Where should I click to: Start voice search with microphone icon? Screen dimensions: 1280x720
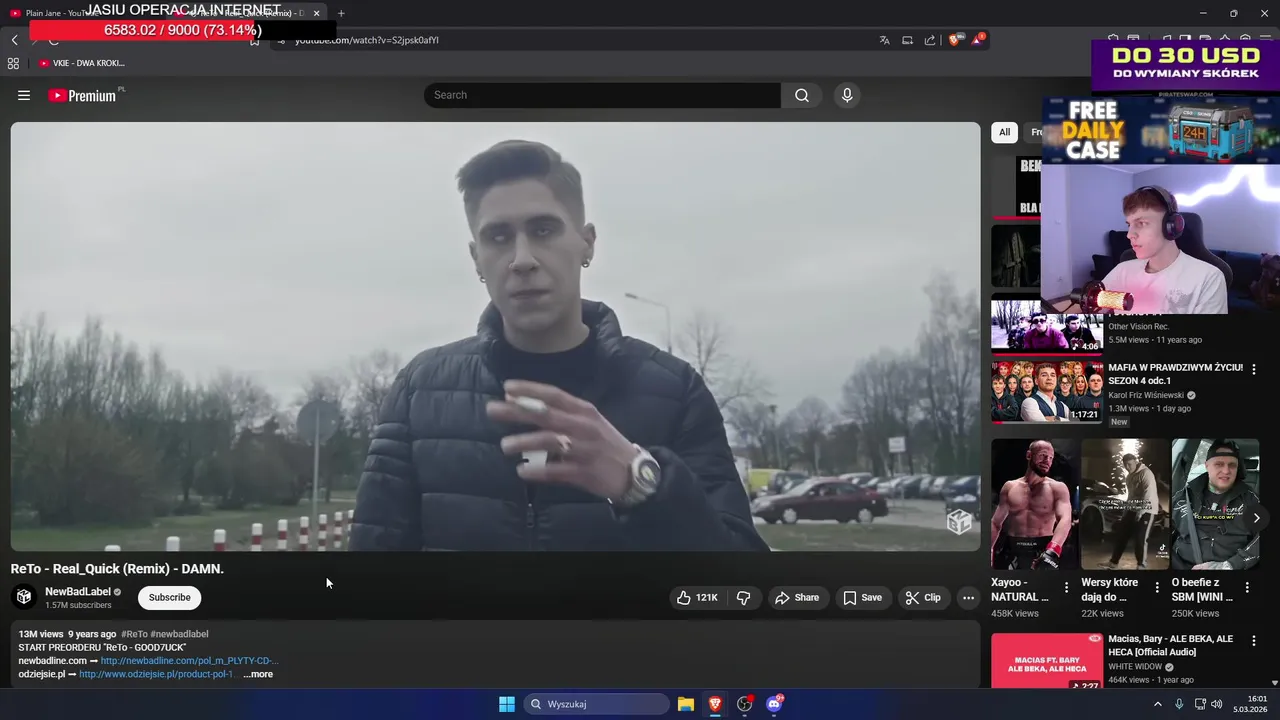coord(847,95)
